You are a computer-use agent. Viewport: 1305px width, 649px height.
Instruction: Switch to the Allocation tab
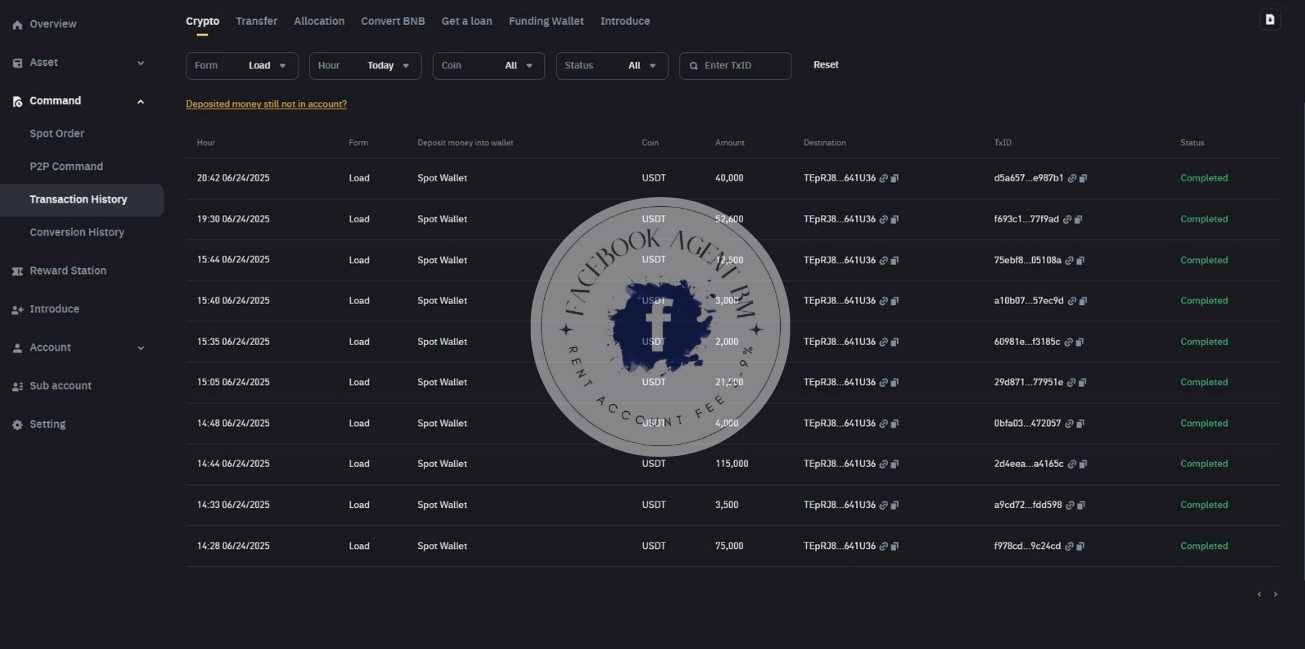click(319, 21)
